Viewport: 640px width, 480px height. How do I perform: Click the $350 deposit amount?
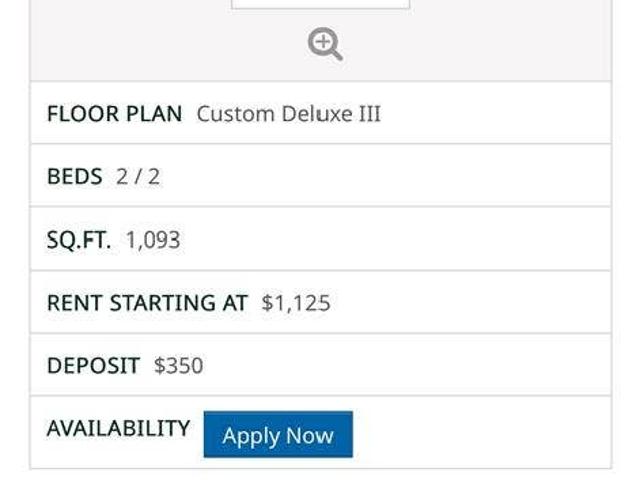tap(178, 366)
